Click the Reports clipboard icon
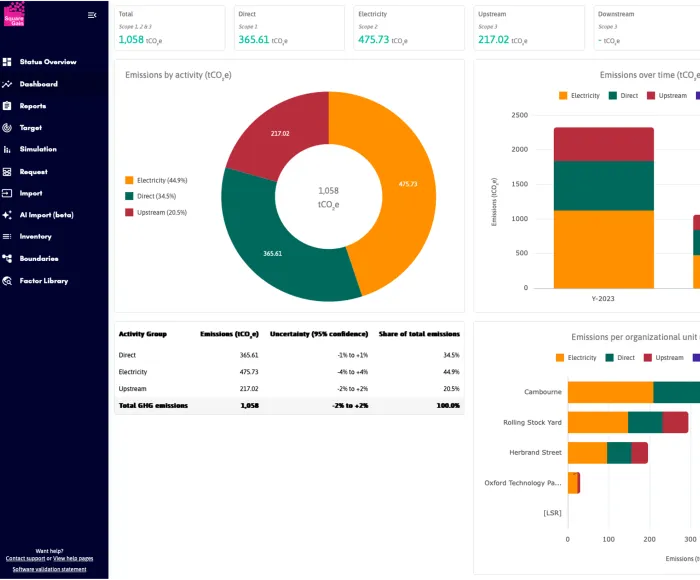700x580 pixels. 7,106
